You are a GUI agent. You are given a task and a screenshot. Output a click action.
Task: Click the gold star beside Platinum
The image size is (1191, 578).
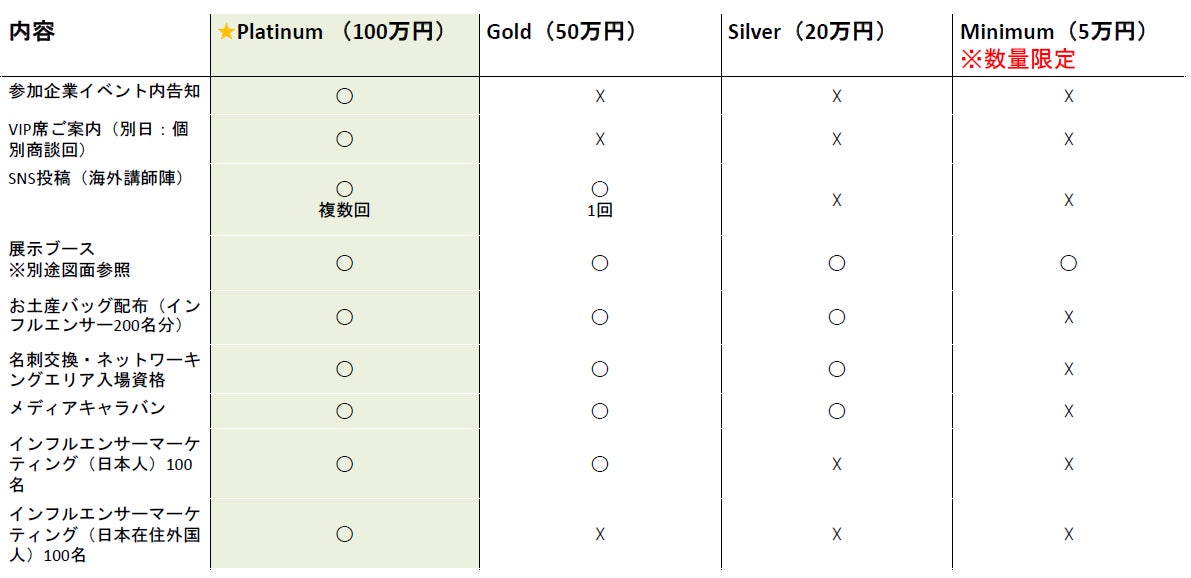click(x=226, y=32)
